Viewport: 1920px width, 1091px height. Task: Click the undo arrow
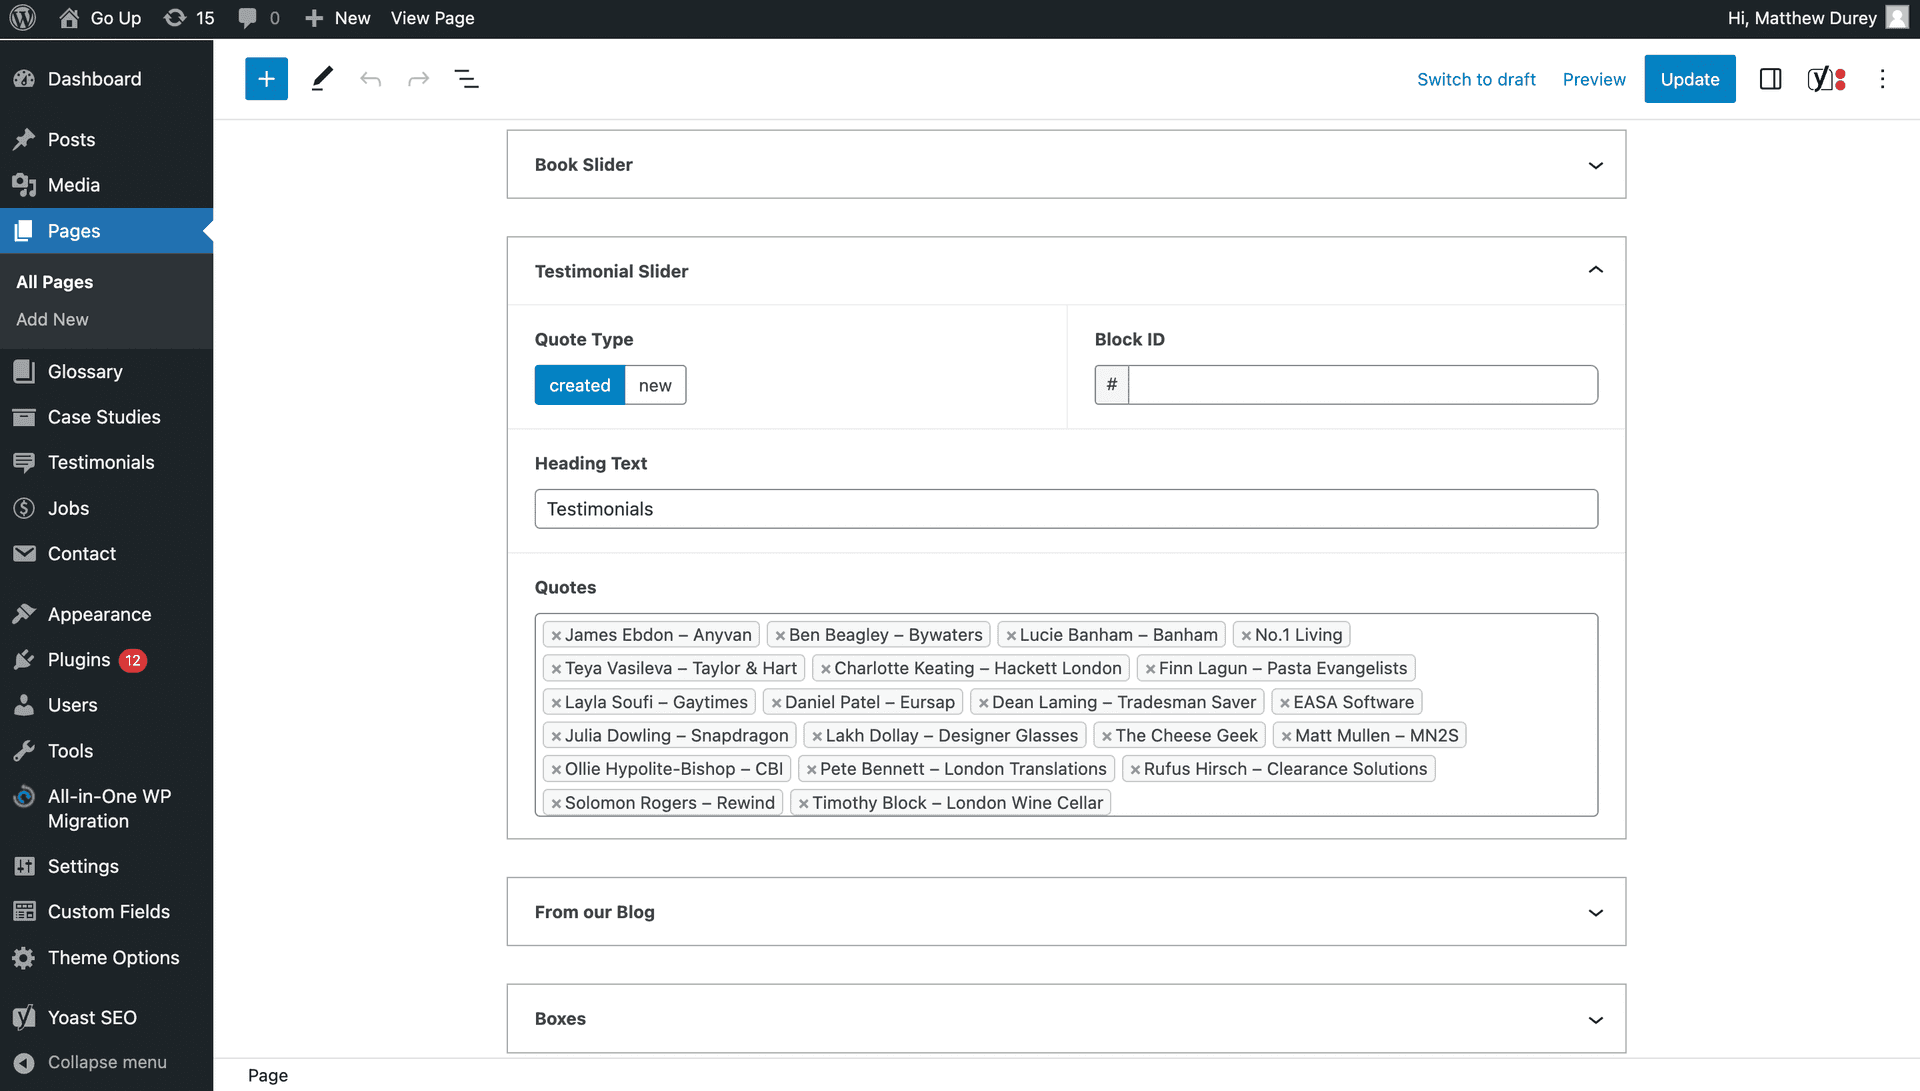(370, 79)
